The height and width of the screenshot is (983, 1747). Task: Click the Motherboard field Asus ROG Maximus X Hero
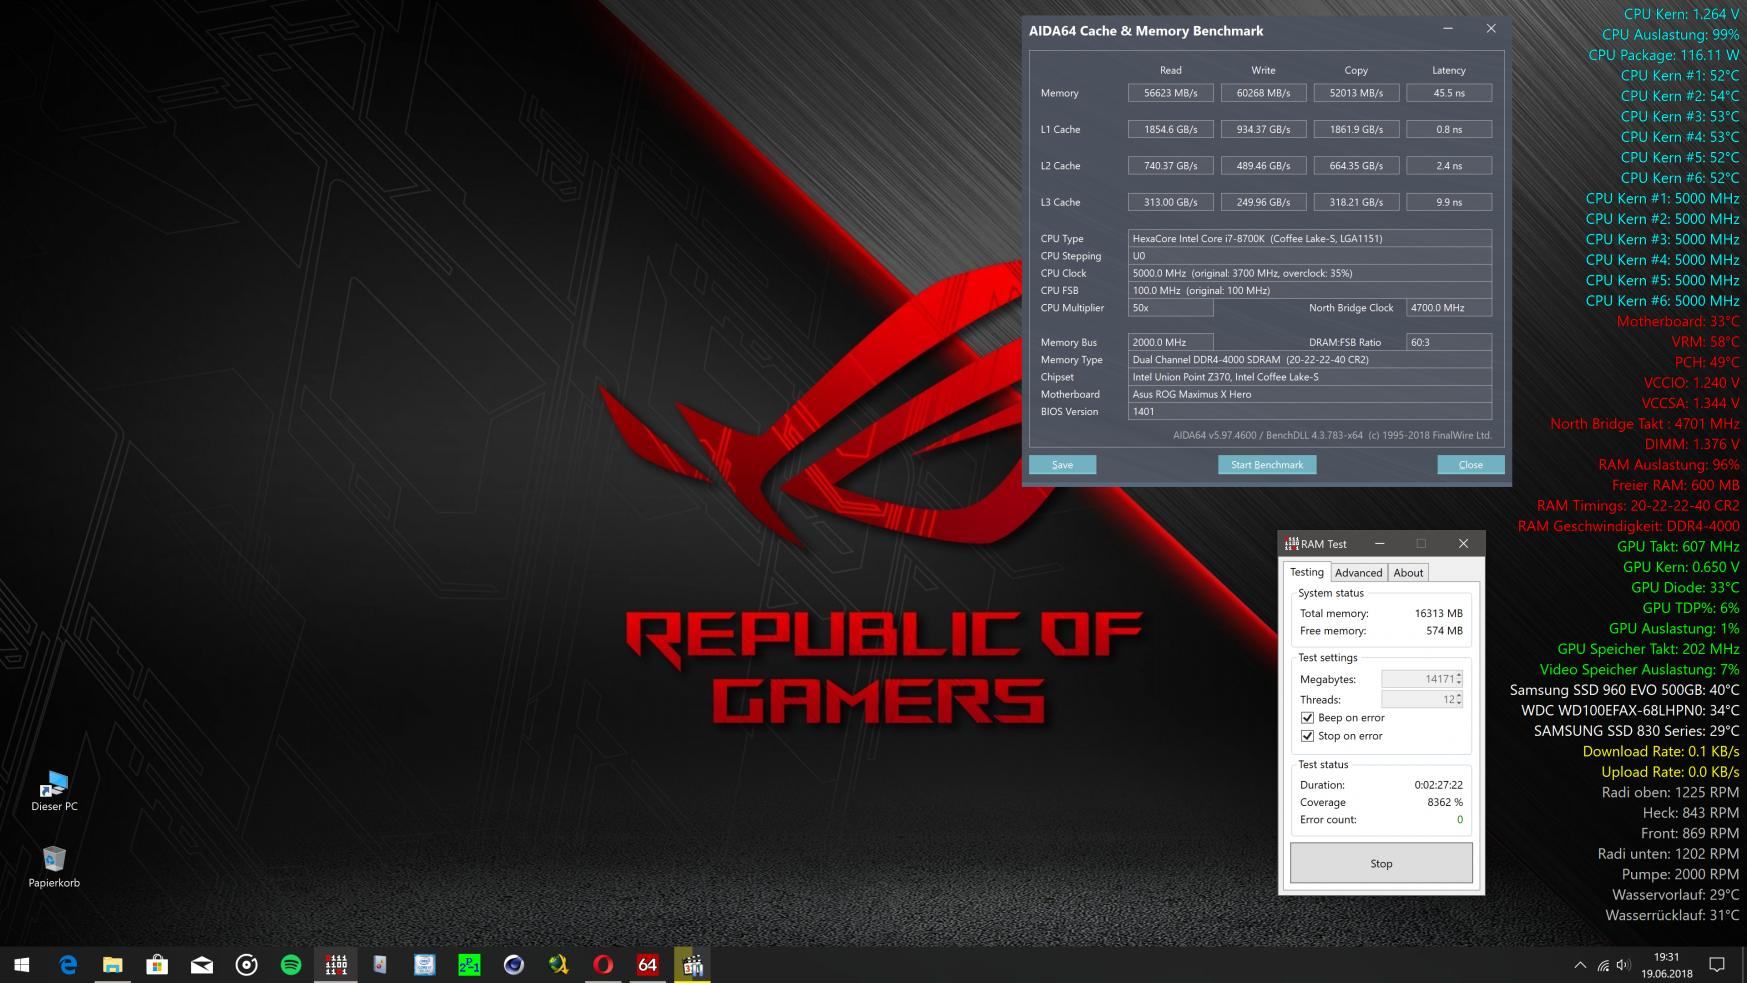point(1310,394)
